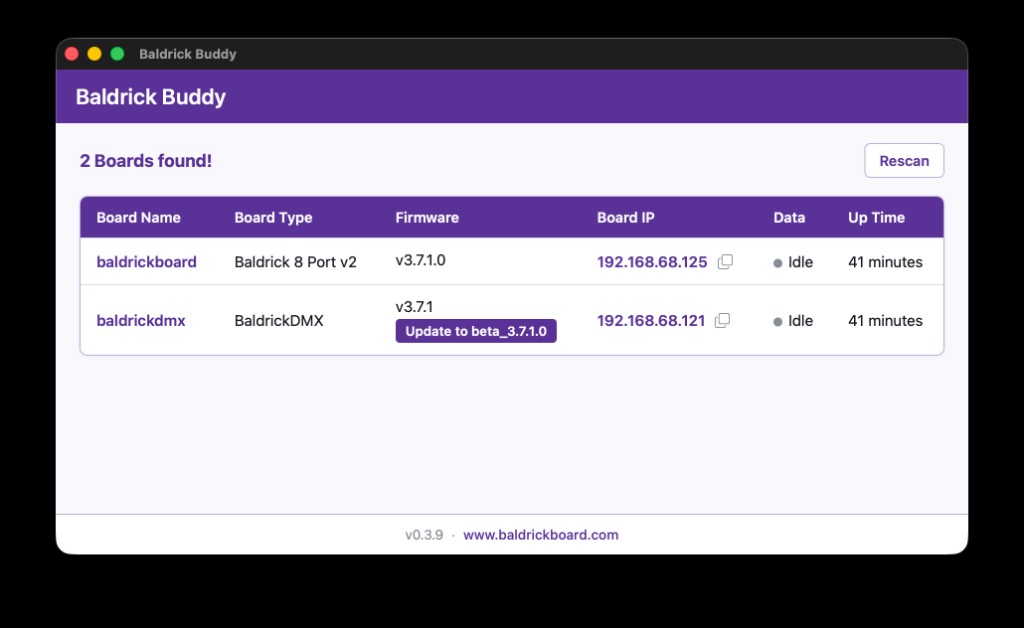Click the Rescan button
The width and height of the screenshot is (1024, 628).
[904, 161]
